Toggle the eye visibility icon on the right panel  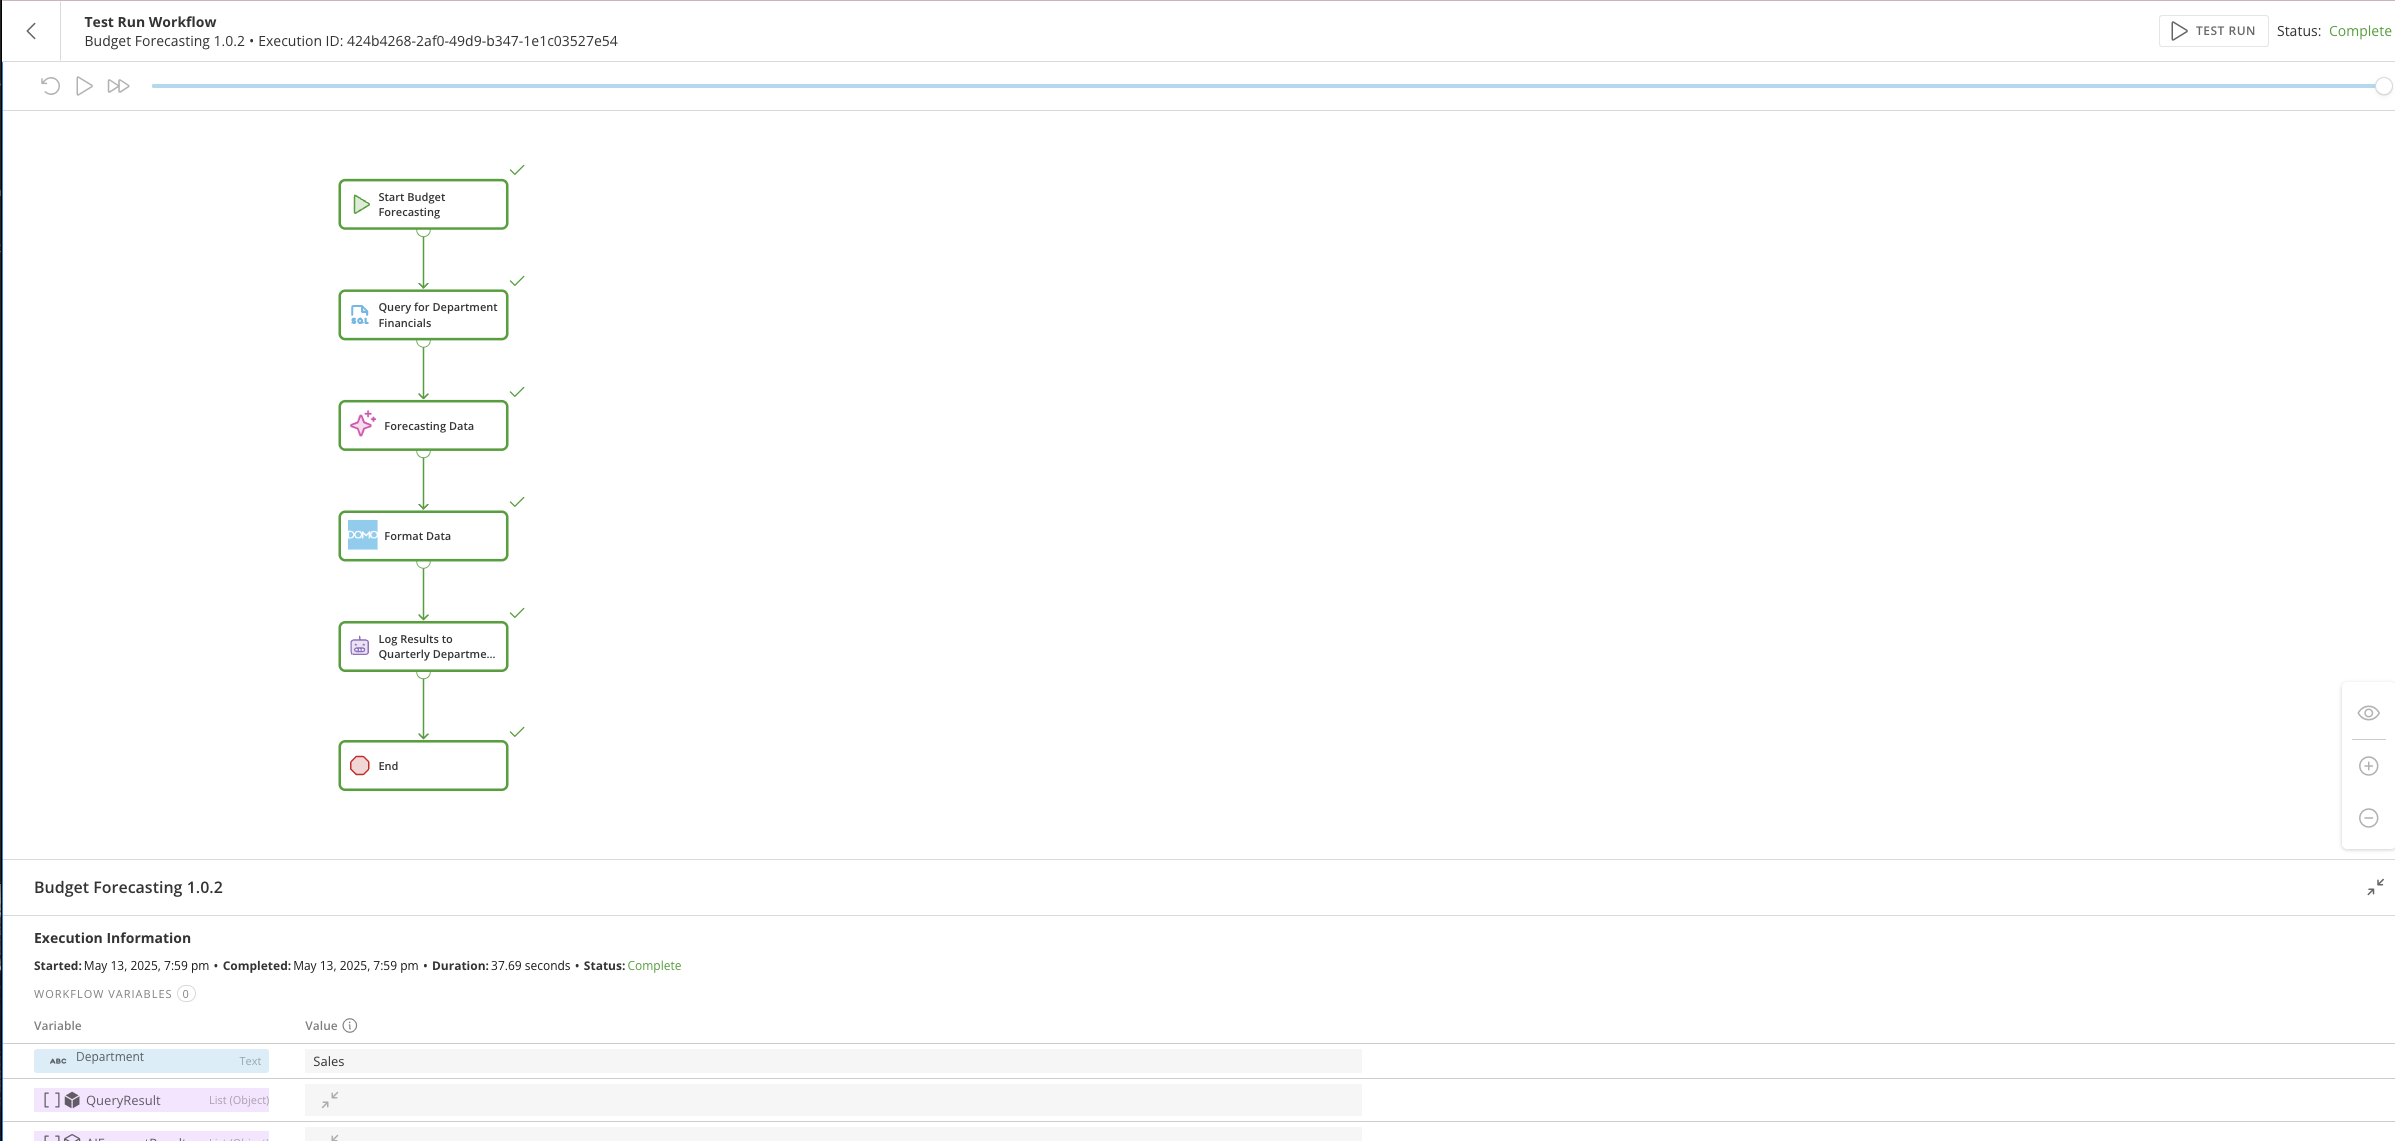pyautogui.click(x=2368, y=712)
